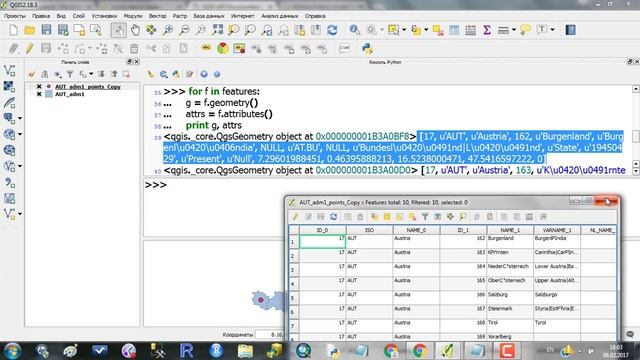Expand Select by Expression dropdown arrow
Image resolution: width=640 pixels, height=360 pixels.
click(426, 30)
